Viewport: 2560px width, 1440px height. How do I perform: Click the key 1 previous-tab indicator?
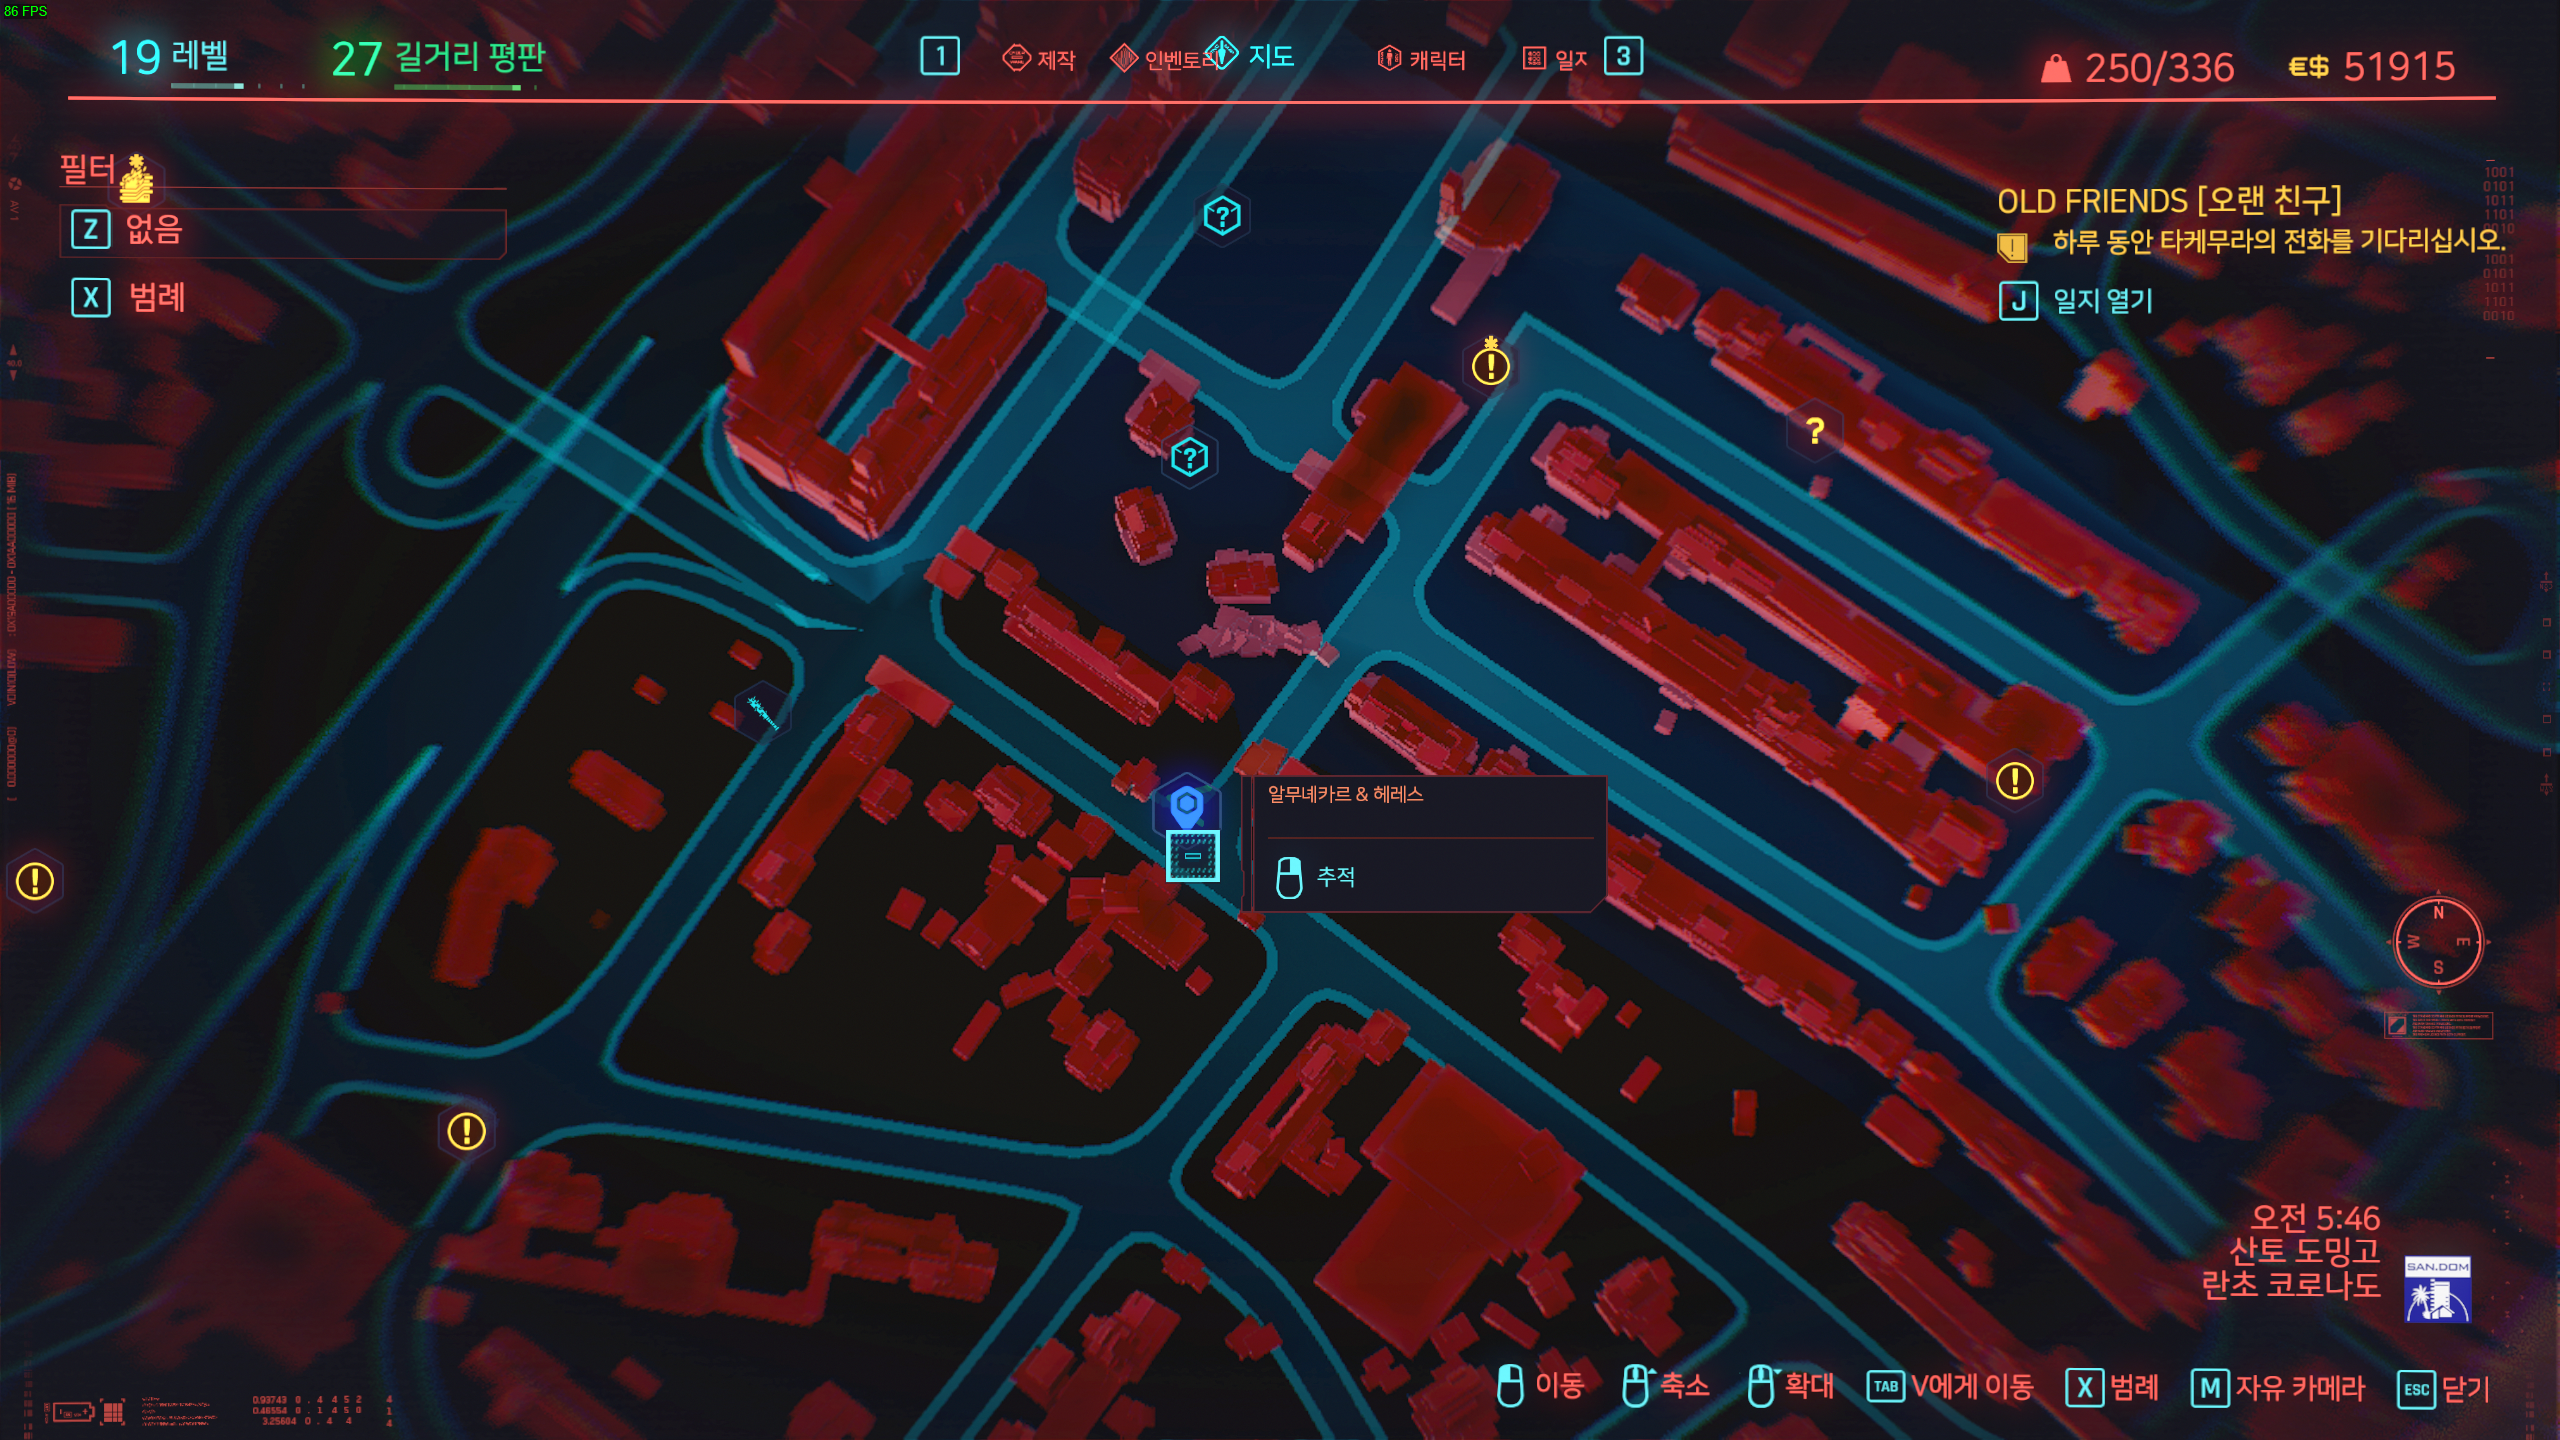pyautogui.click(x=939, y=56)
